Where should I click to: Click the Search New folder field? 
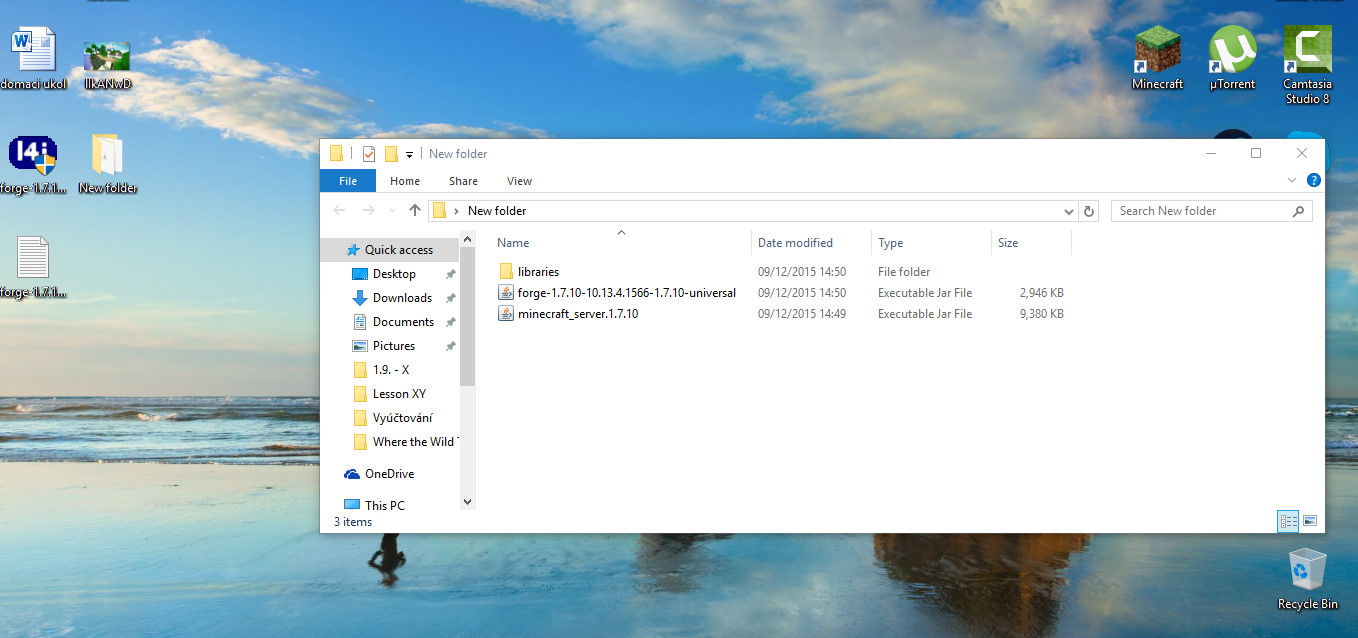click(x=1200, y=211)
